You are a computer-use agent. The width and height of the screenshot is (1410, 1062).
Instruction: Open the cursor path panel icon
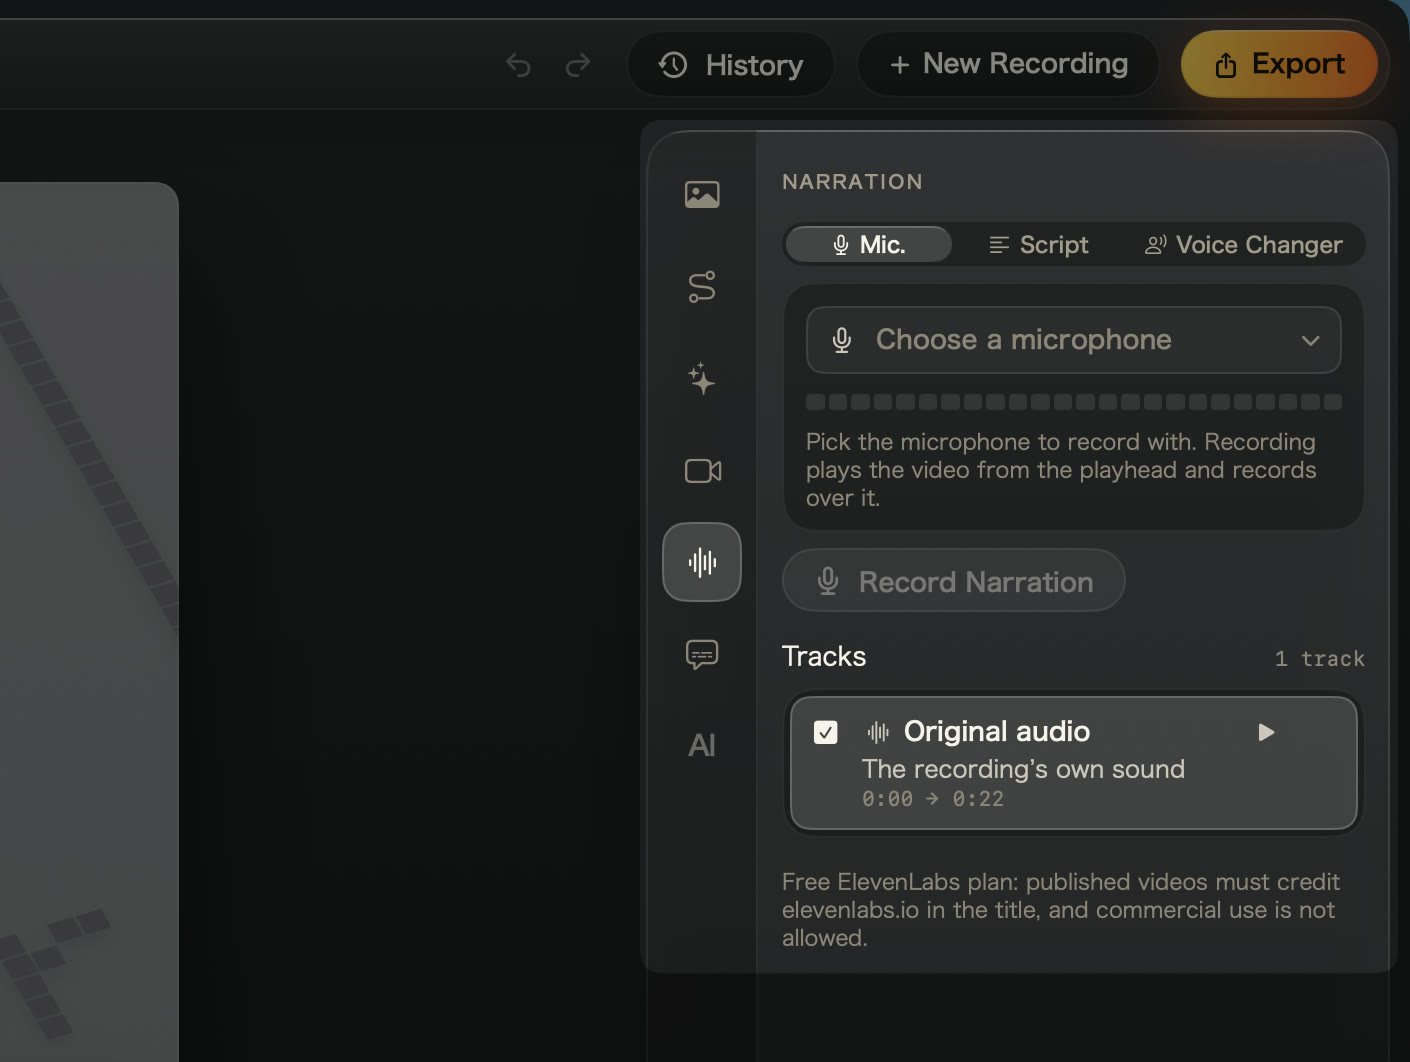point(702,287)
